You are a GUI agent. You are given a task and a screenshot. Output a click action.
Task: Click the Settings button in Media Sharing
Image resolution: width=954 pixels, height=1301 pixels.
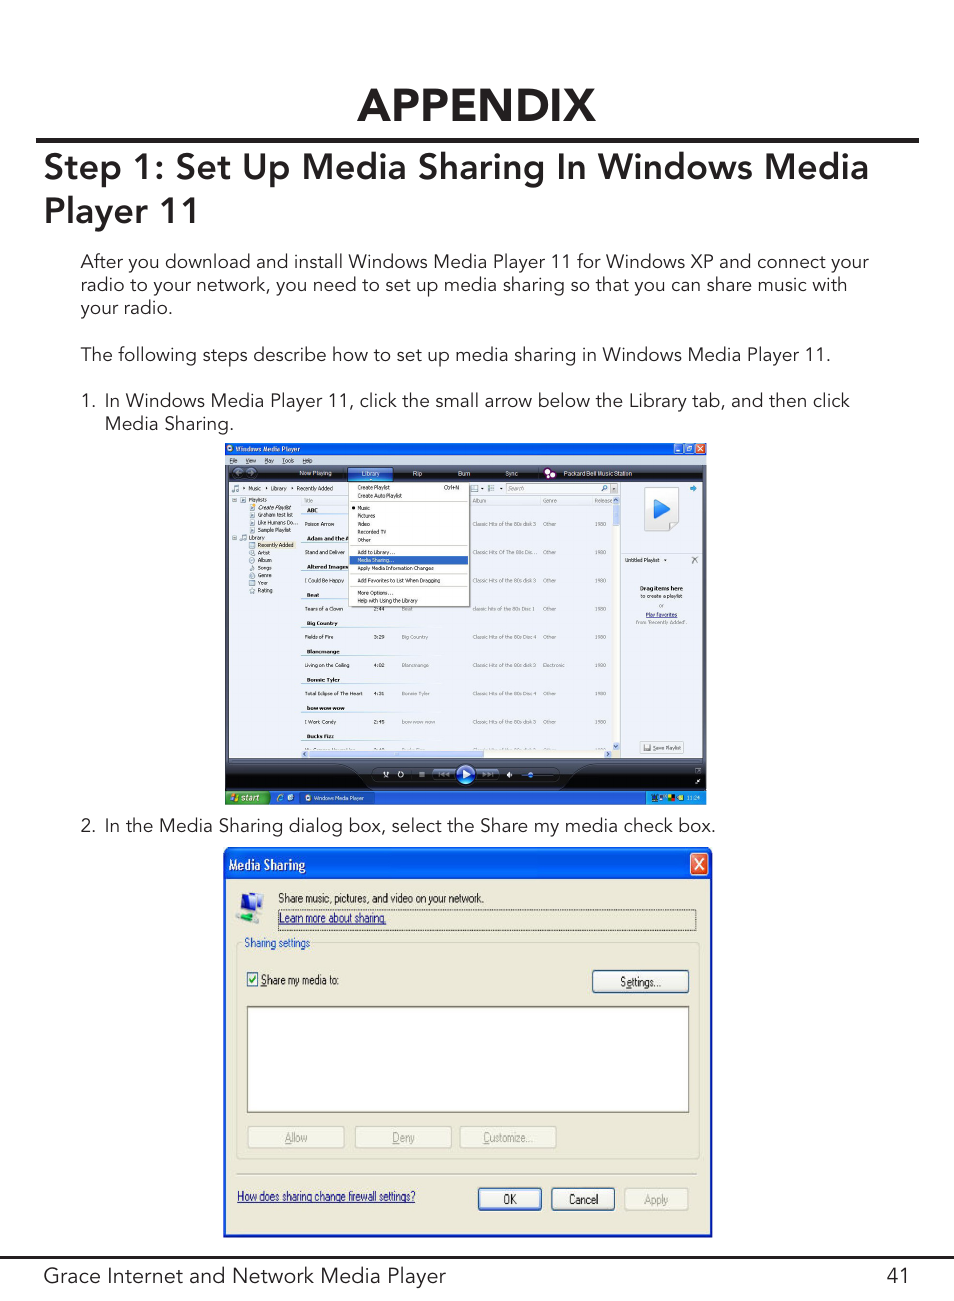(640, 982)
